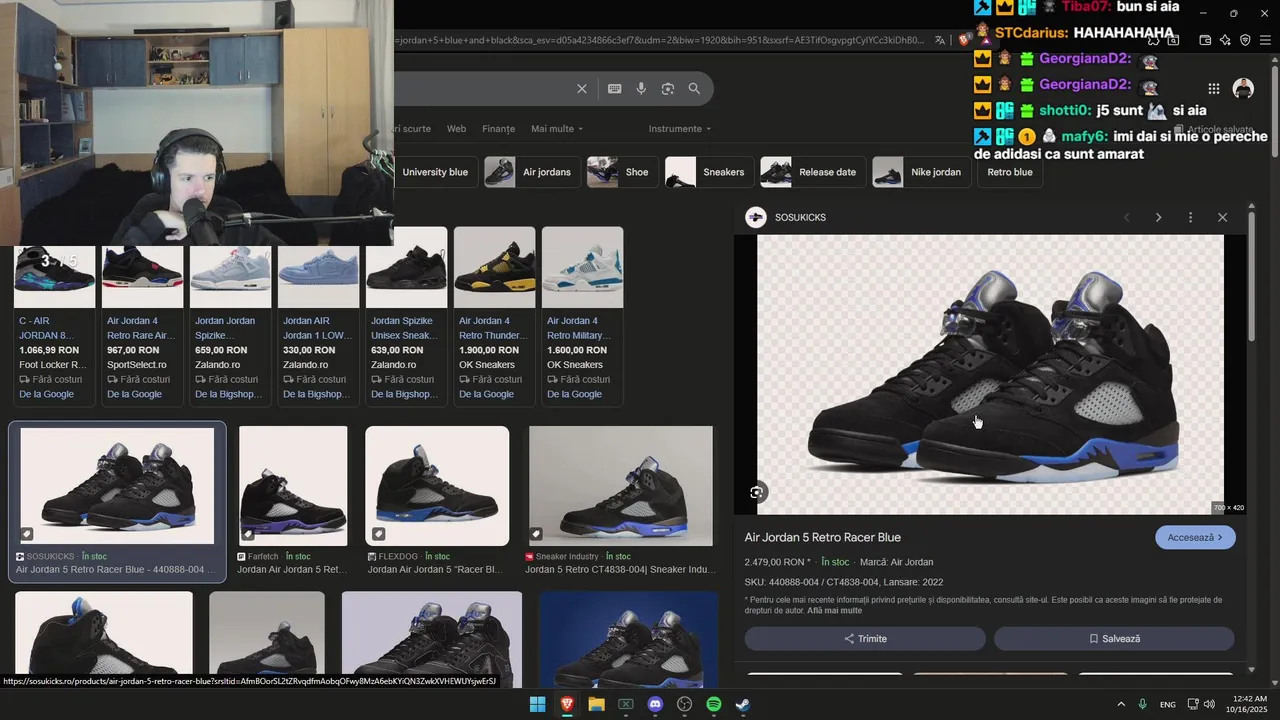Start voice search with microphone icon
Screen dimensions: 1280x720
click(x=641, y=89)
